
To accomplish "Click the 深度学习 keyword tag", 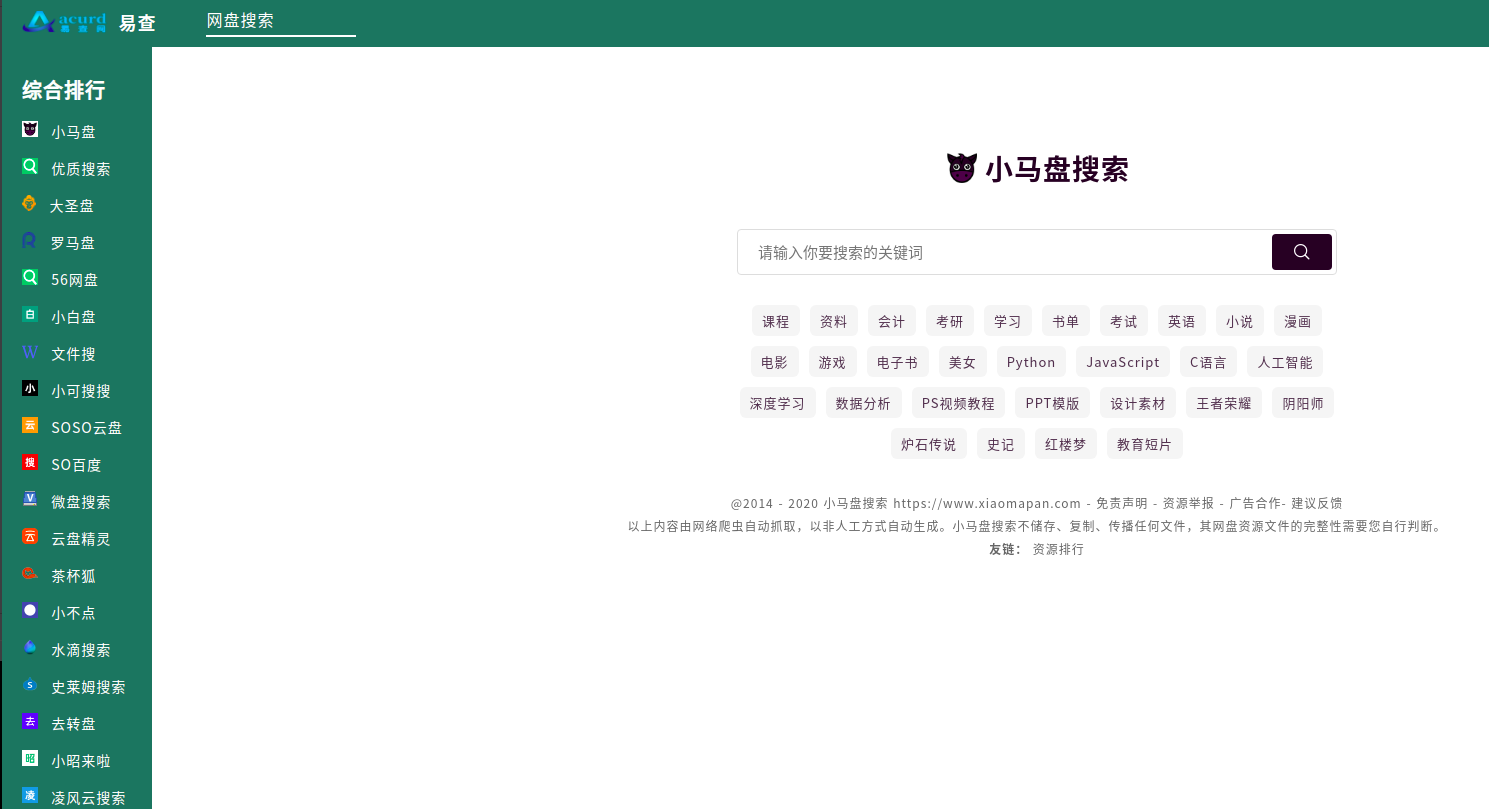I will coord(778,403).
